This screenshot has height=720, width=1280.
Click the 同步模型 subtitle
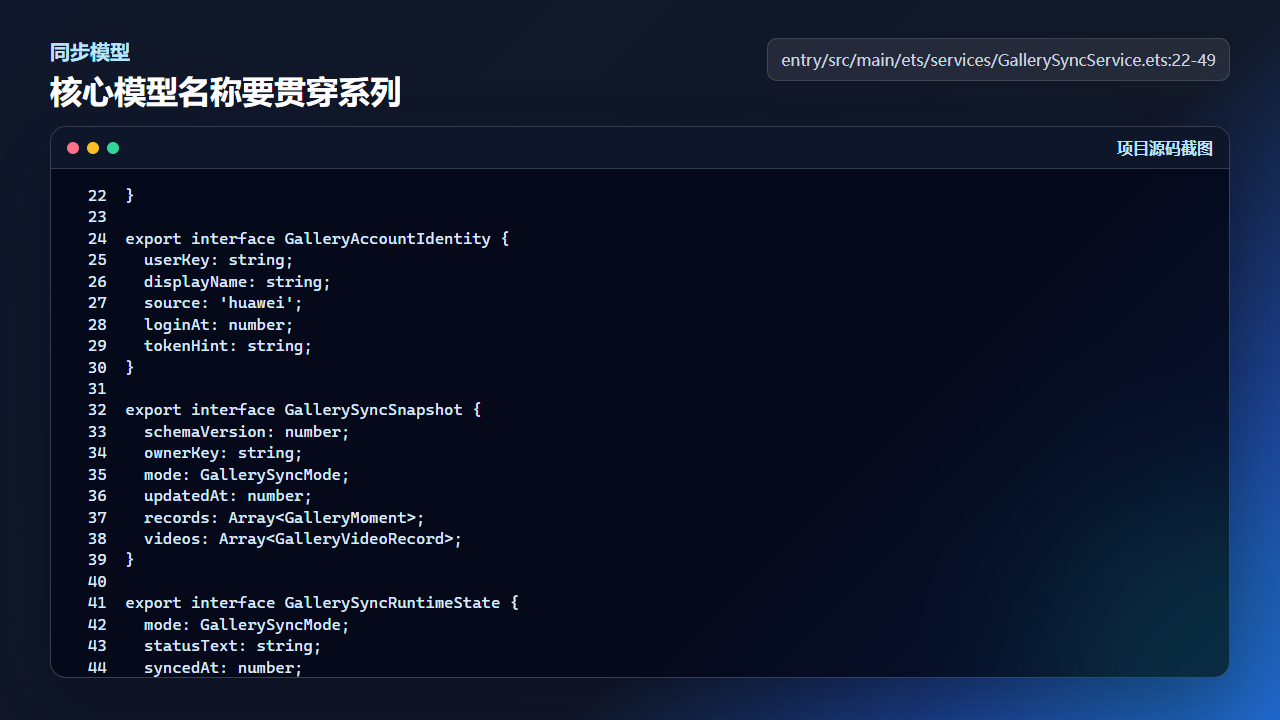(90, 52)
